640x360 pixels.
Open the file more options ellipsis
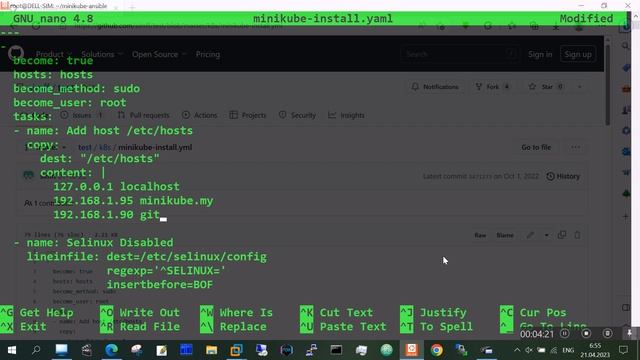576,147
